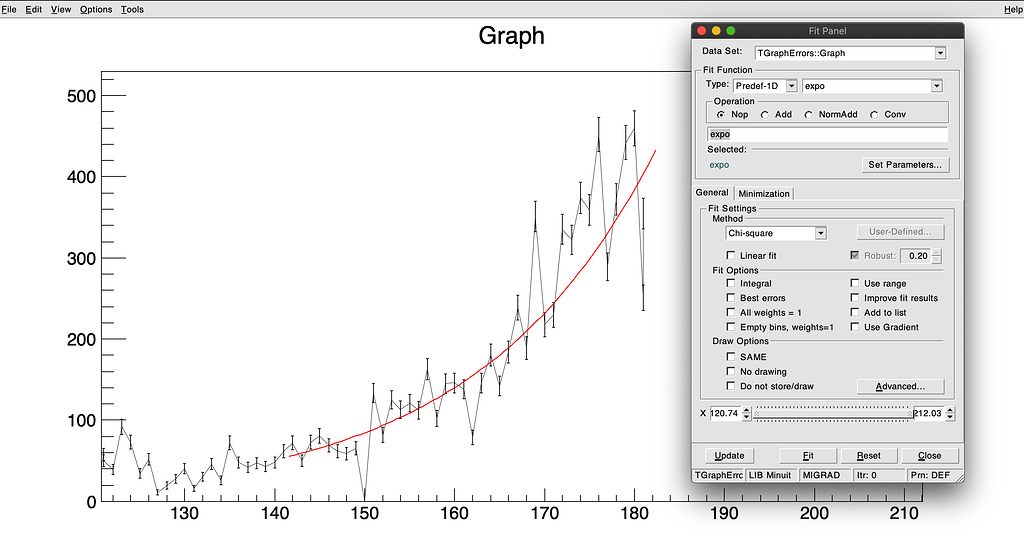1024x554 pixels.
Task: Minimize the Fit Panel with yellow button
Action: (x=716, y=31)
